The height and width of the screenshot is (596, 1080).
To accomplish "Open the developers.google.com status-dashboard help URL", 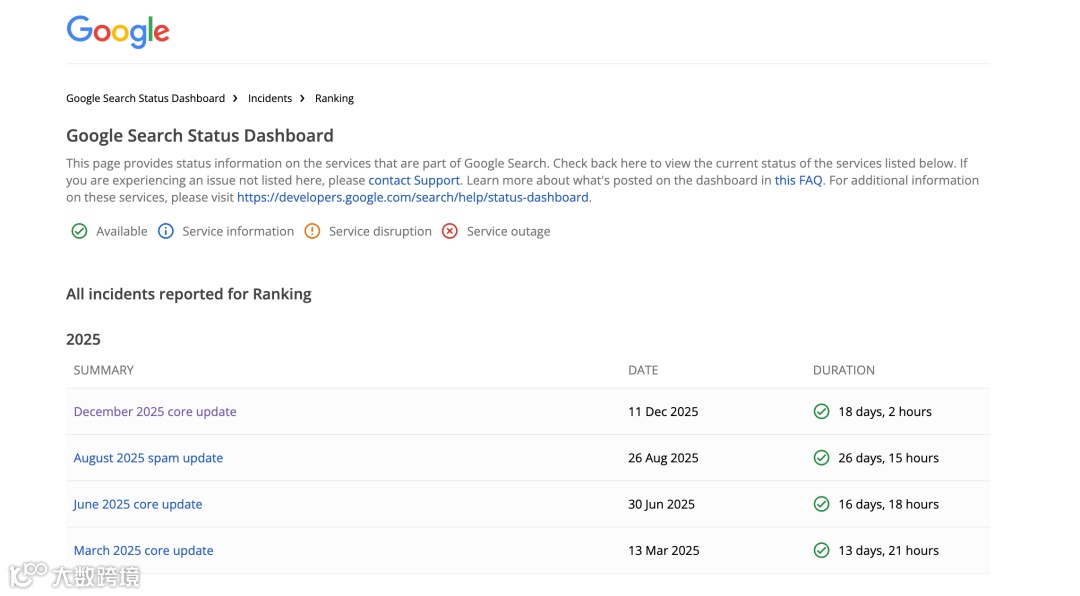I will pyautogui.click(x=413, y=197).
